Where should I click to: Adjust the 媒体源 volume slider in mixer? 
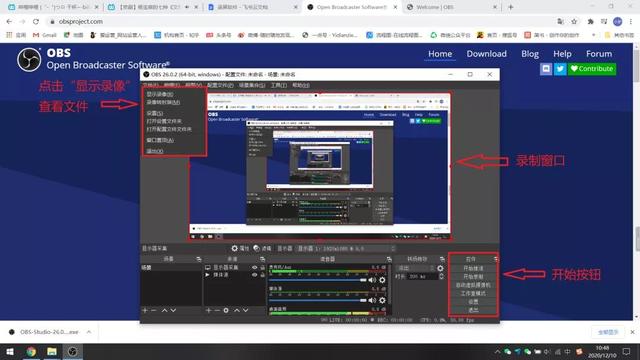(x=318, y=300)
